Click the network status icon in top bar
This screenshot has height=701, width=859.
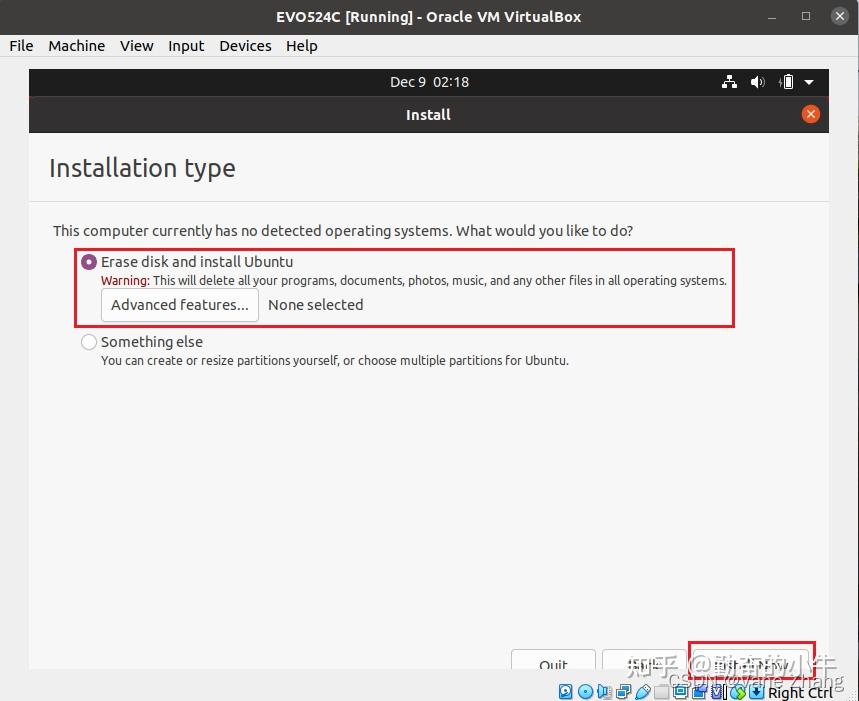coord(729,82)
